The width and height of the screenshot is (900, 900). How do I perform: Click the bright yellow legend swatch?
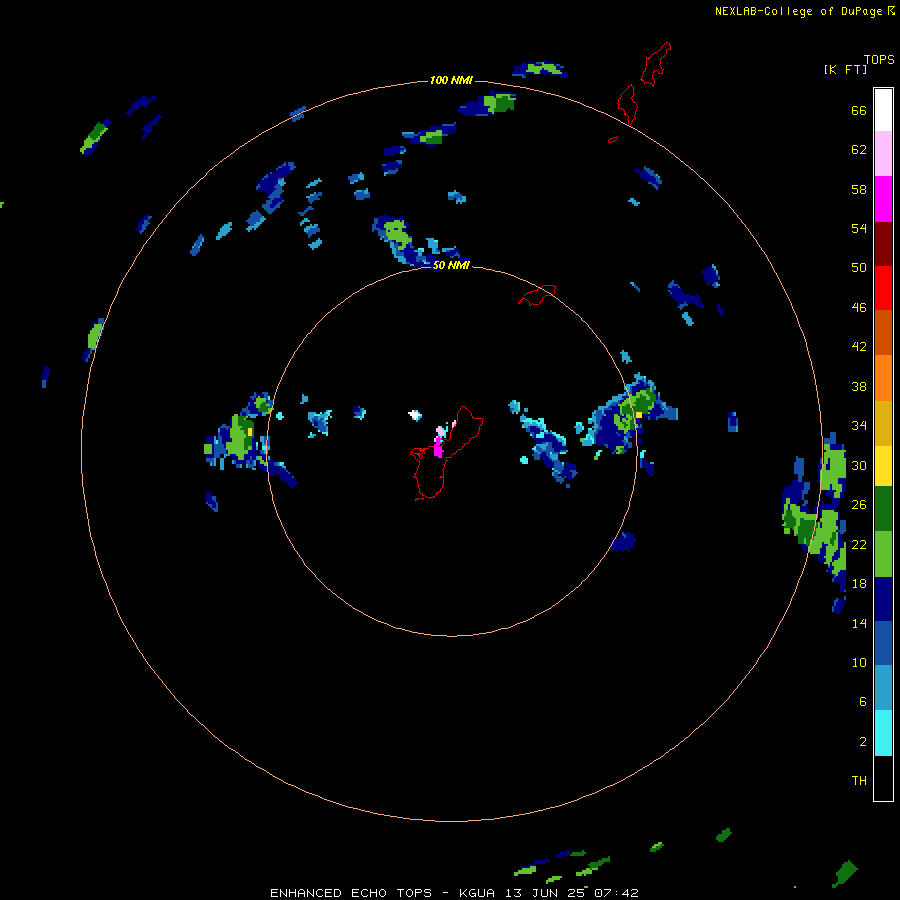[x=883, y=466]
